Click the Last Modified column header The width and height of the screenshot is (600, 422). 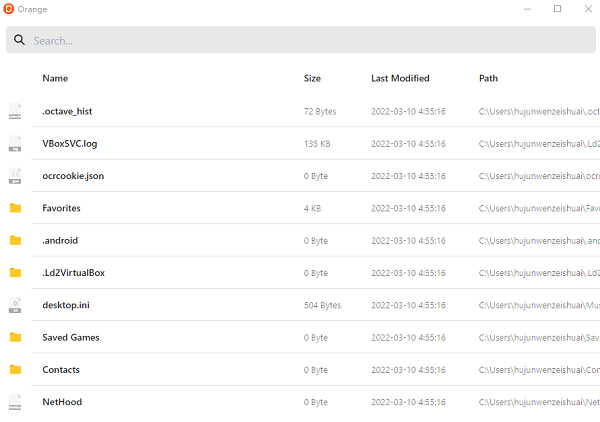click(400, 78)
